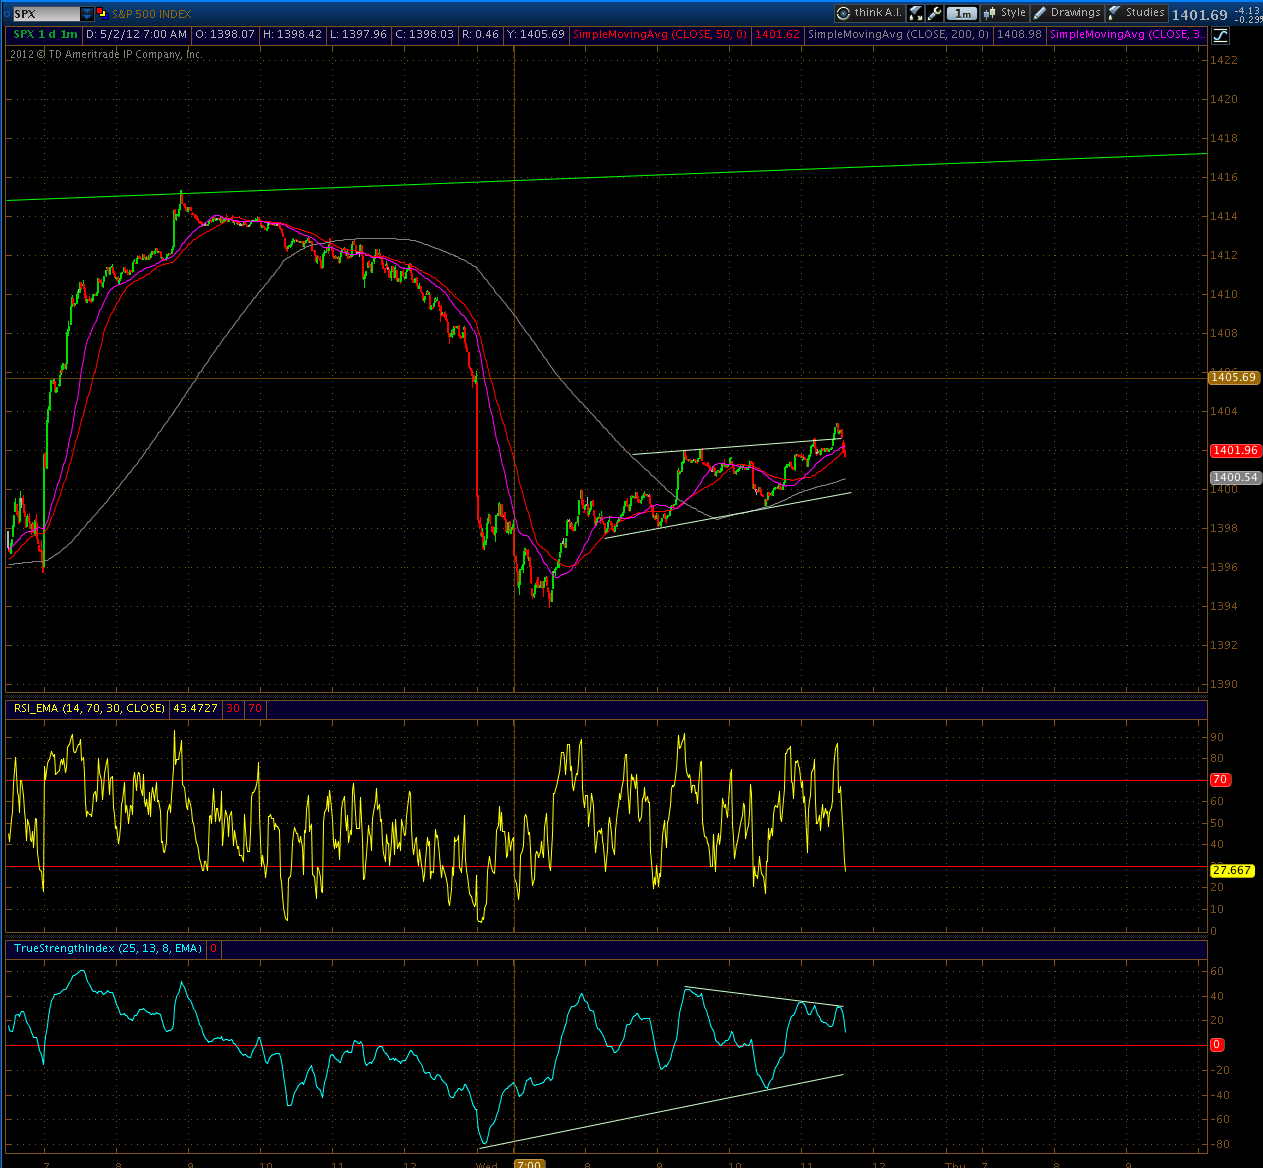Image resolution: width=1263 pixels, height=1168 pixels.
Task: Click SimpleMovingAvg (CLOSE, 50, 0) label
Action: [x=660, y=34]
